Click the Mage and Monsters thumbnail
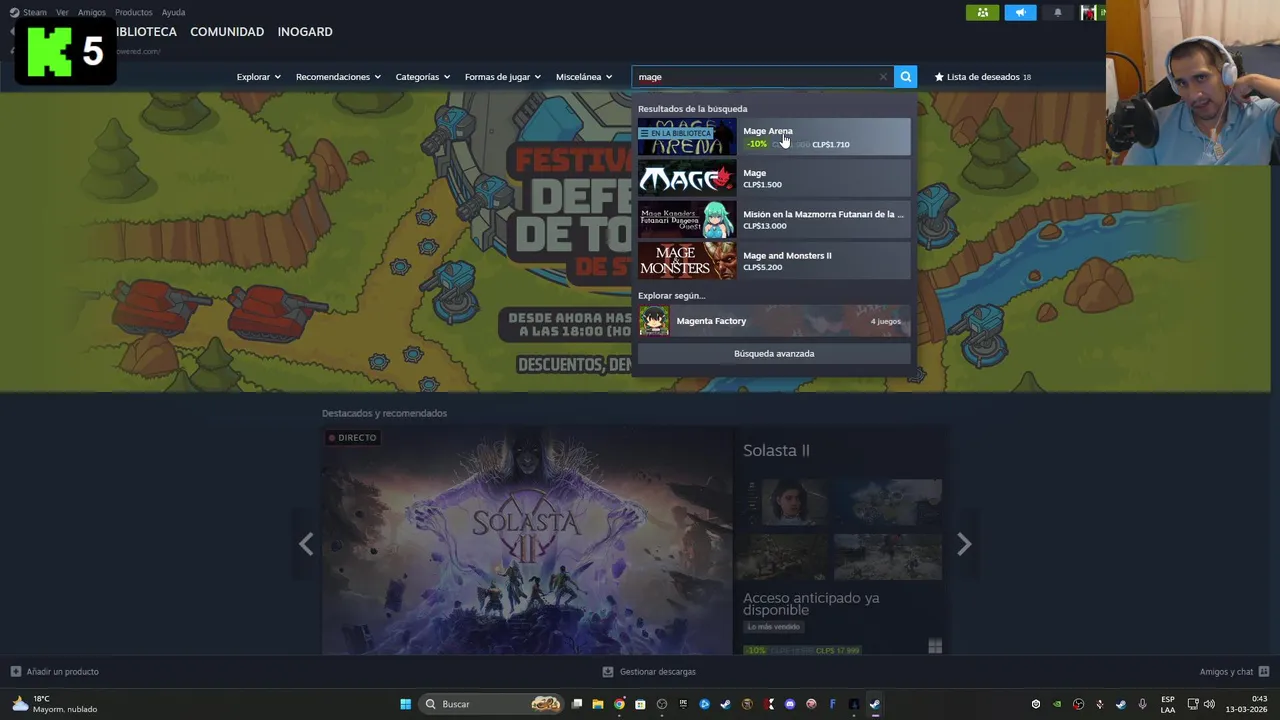 click(x=687, y=261)
